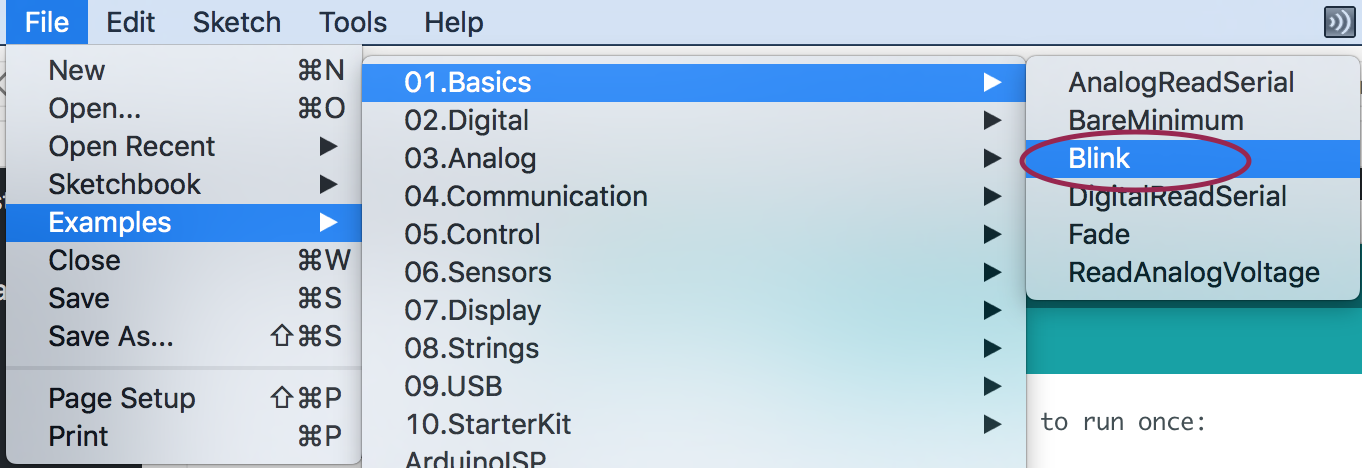
Task: Open the Sketch menu
Action: pyautogui.click(x=237, y=22)
